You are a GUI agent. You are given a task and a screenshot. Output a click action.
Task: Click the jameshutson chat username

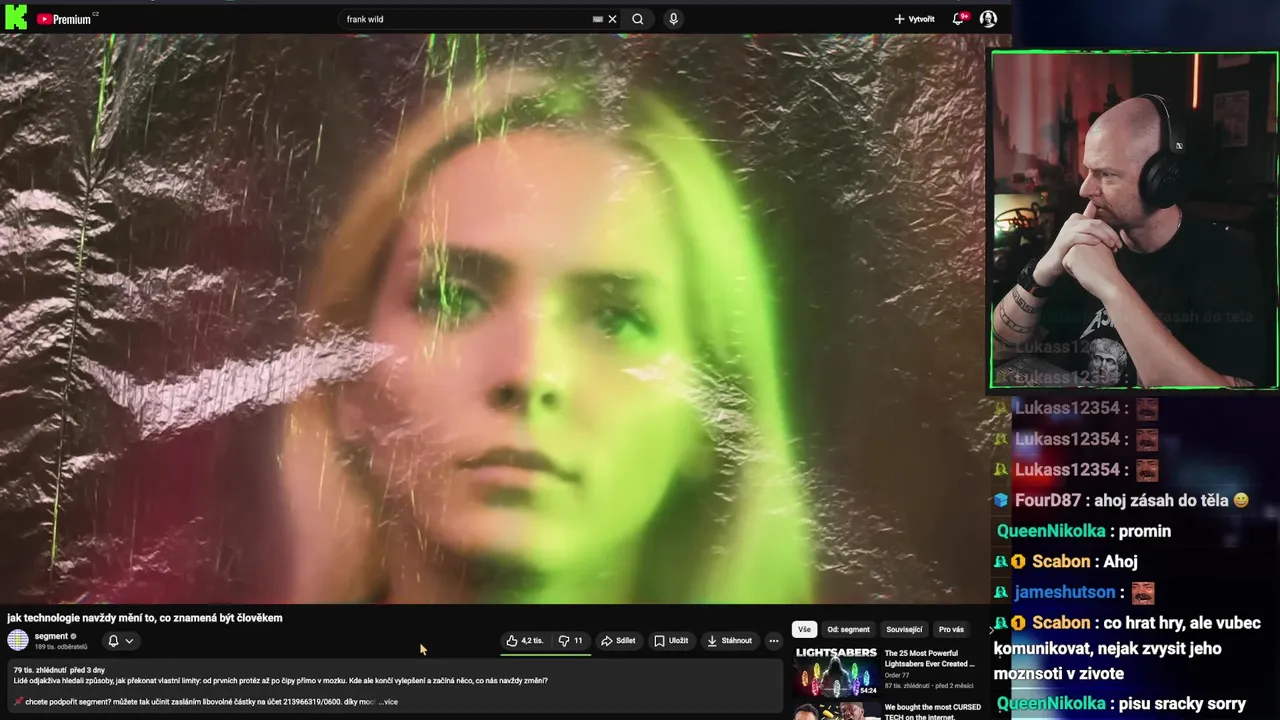pos(1064,592)
